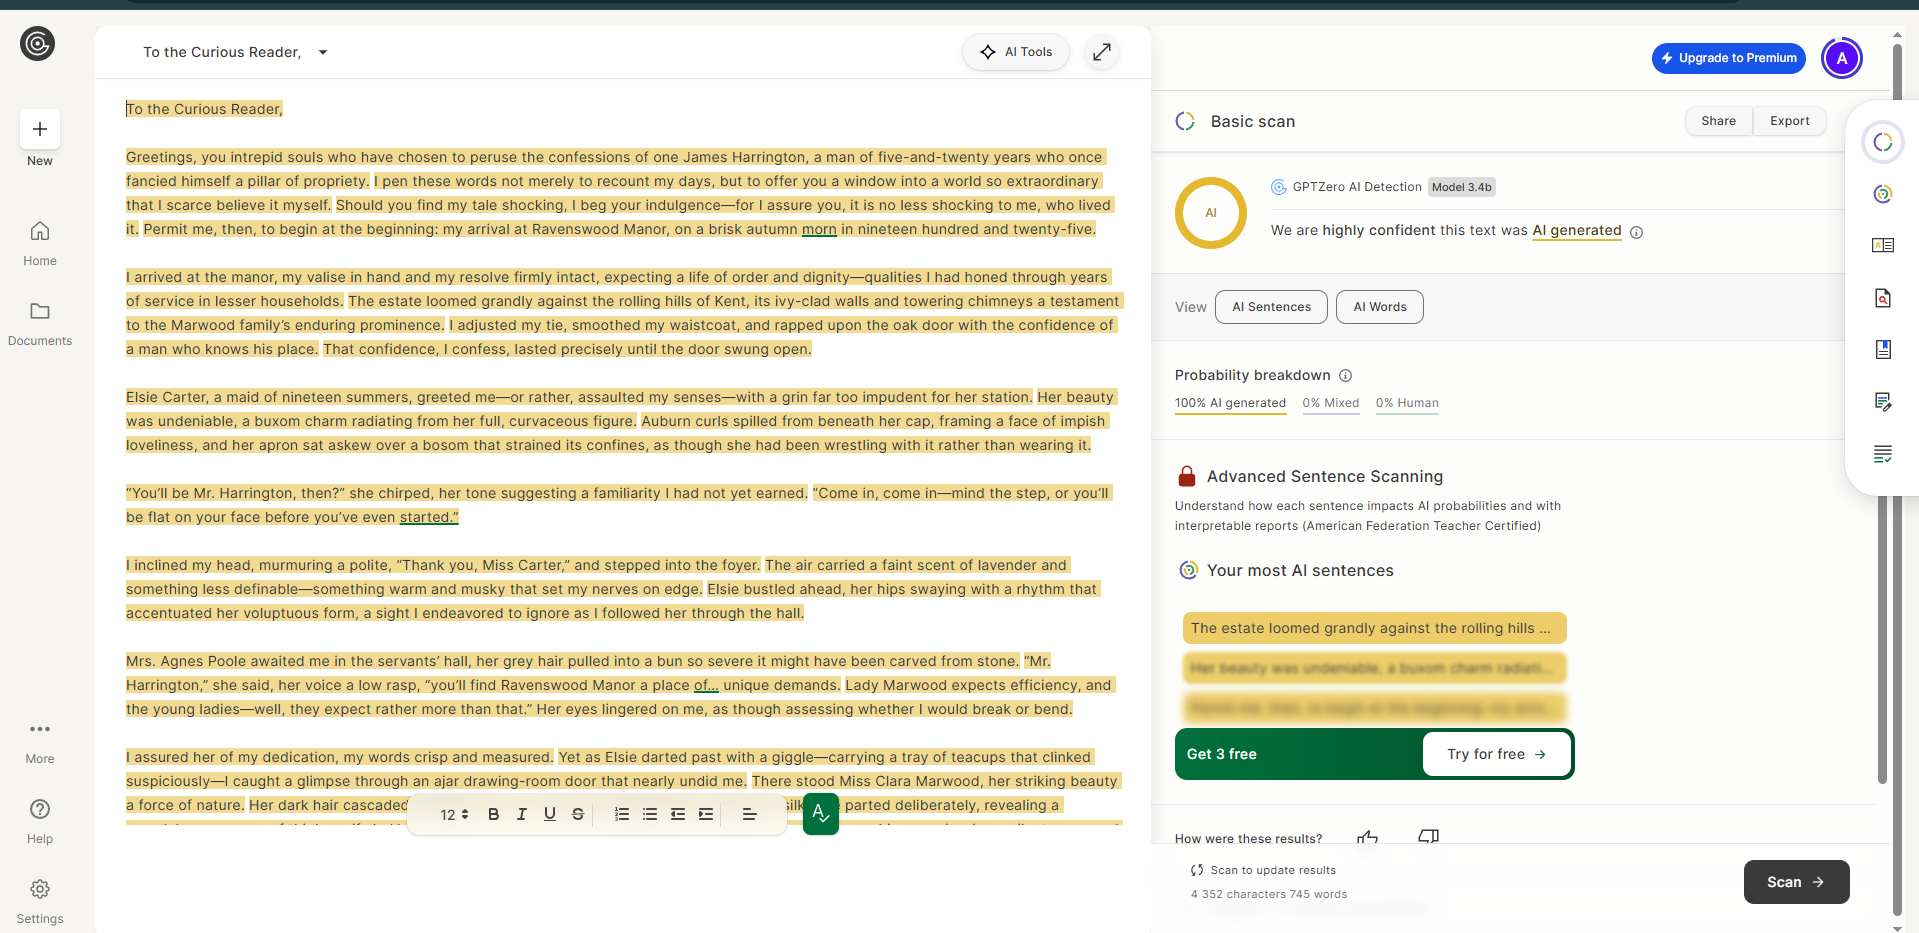Open the user avatar account menu
1919x933 pixels.
click(x=1841, y=58)
